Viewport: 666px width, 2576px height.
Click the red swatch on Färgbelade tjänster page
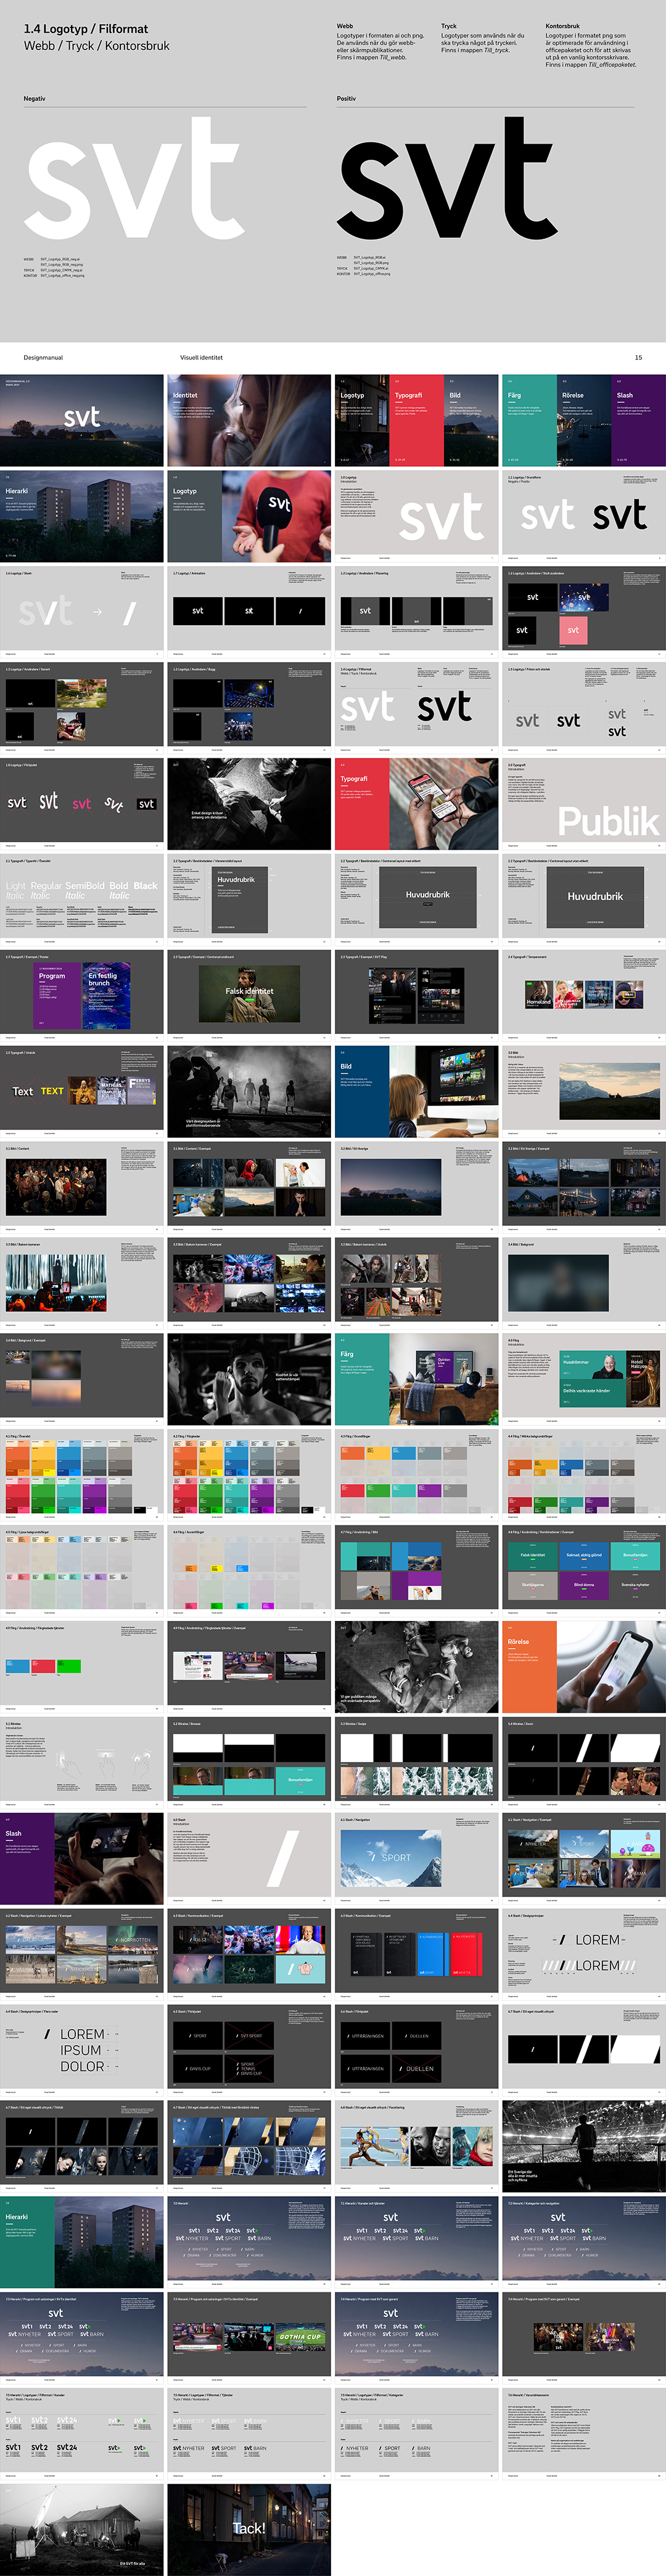pos(43,1666)
